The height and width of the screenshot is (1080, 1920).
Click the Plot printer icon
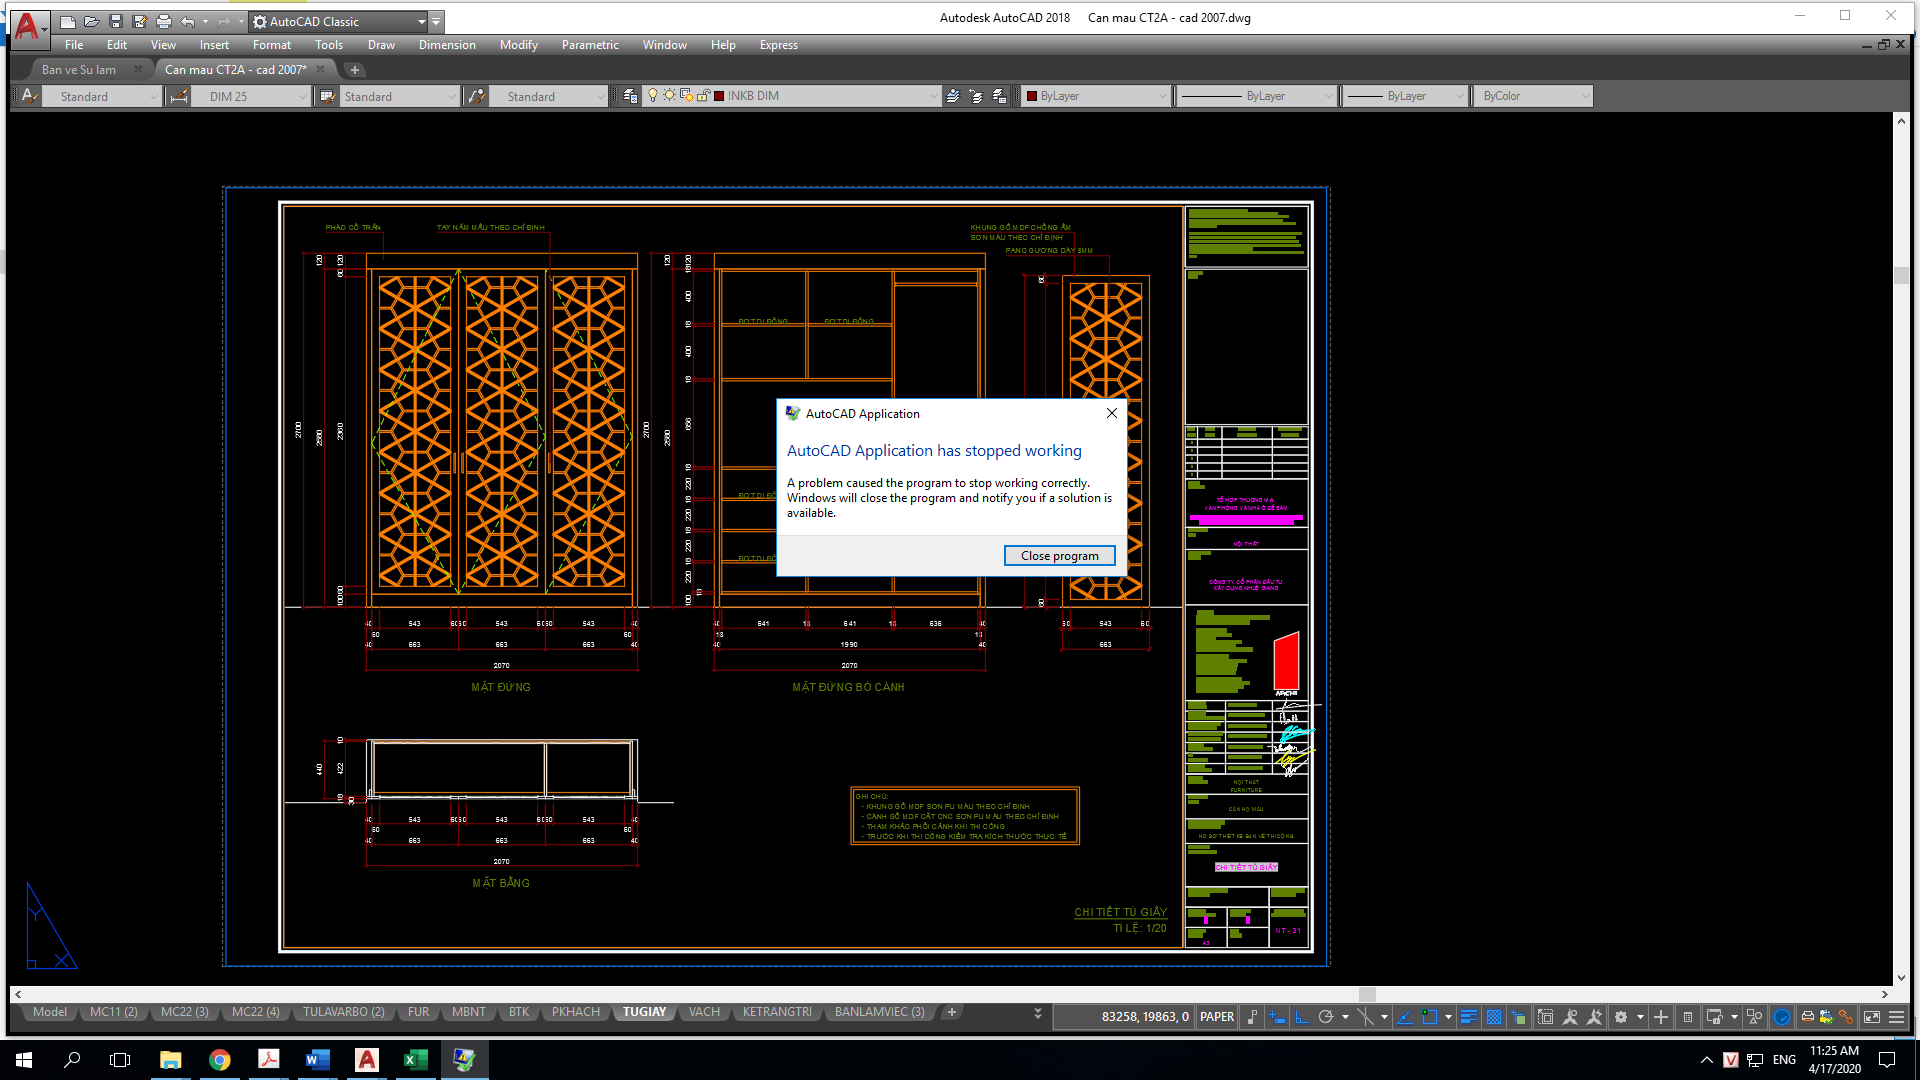click(x=164, y=21)
